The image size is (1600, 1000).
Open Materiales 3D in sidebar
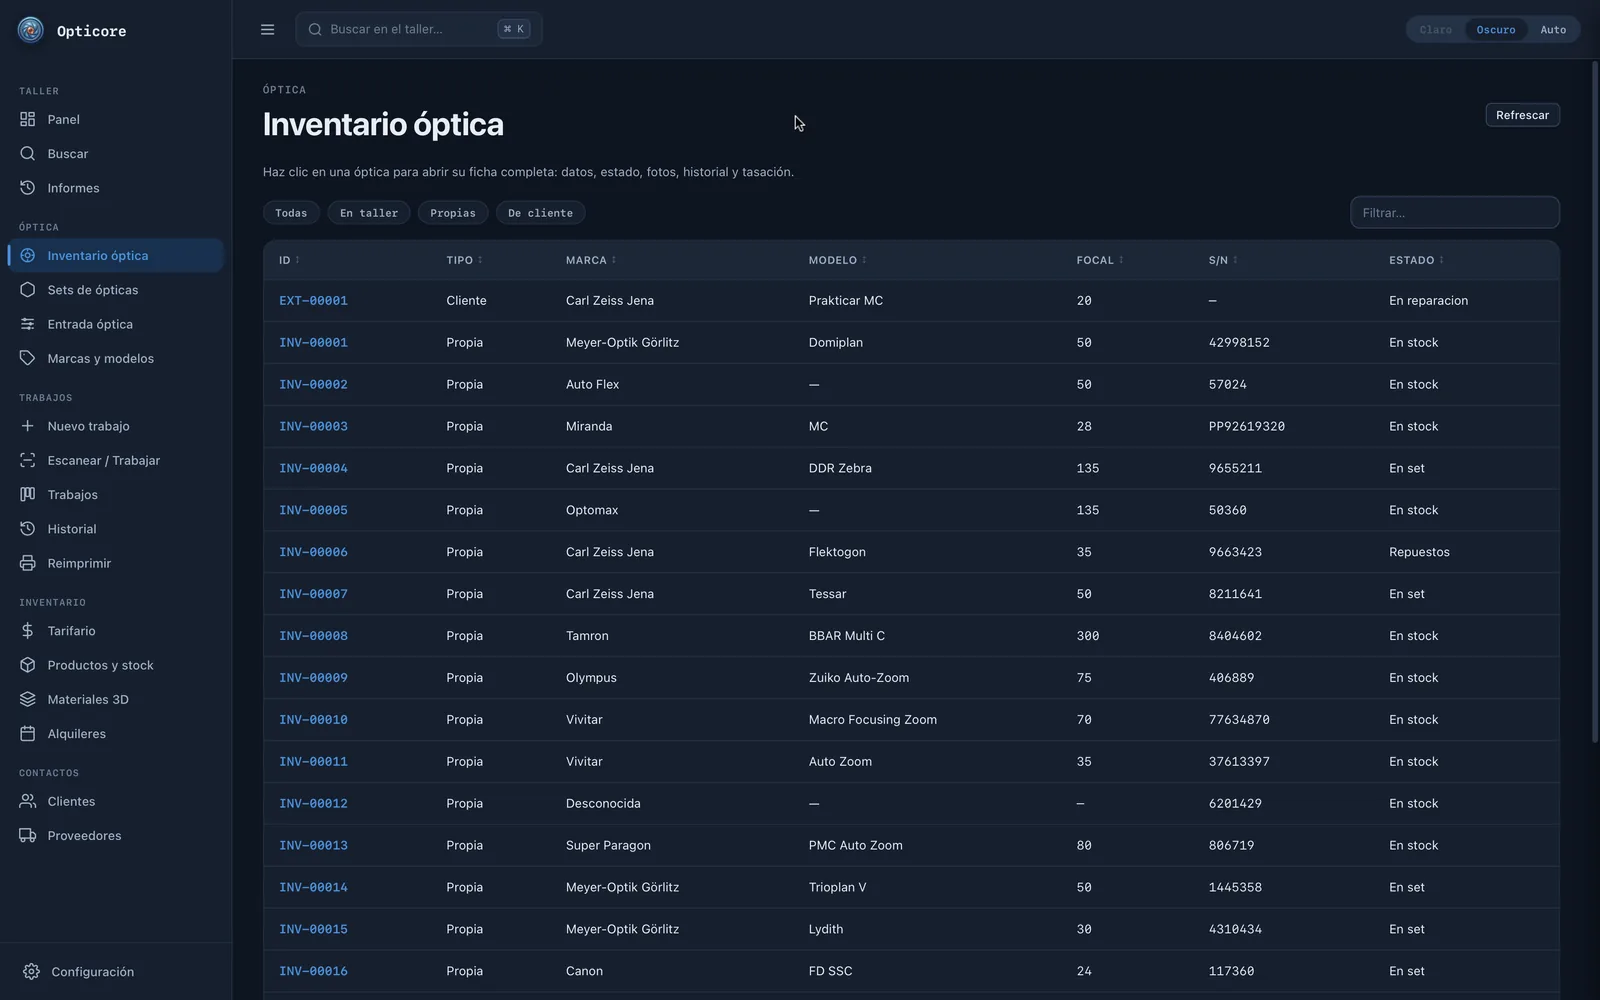pos(115,699)
